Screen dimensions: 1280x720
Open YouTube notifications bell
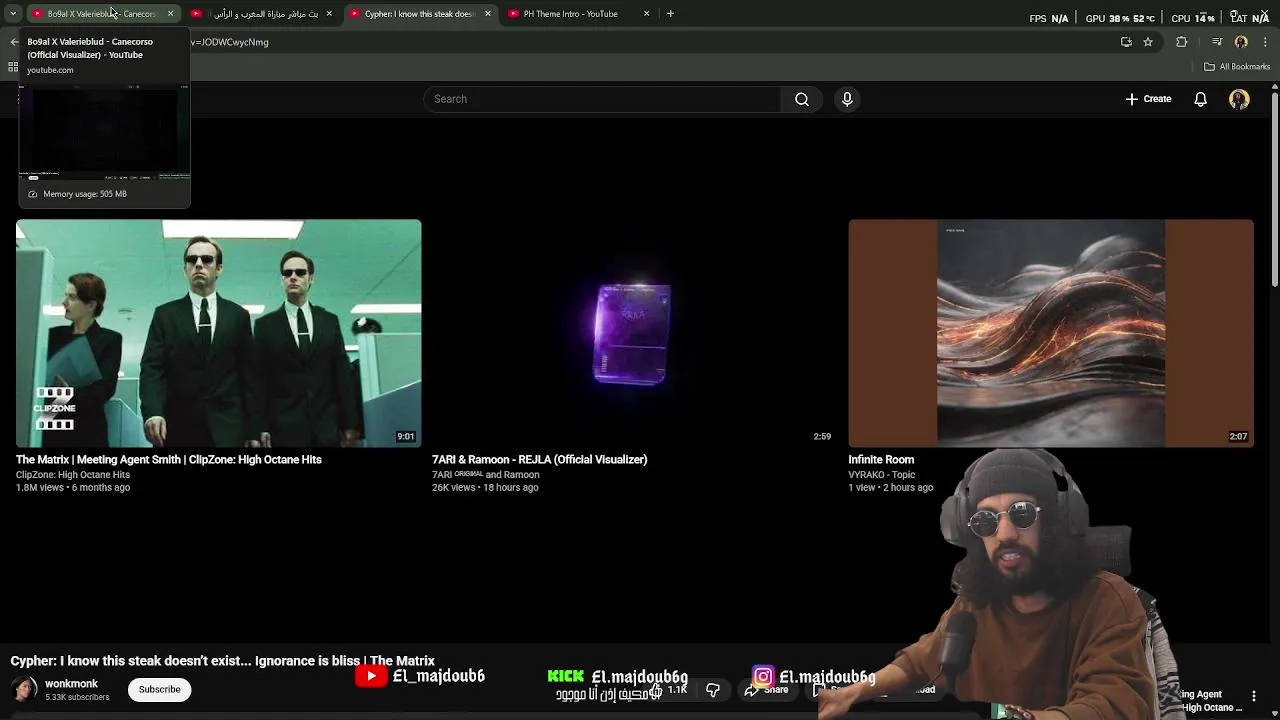[1201, 99]
